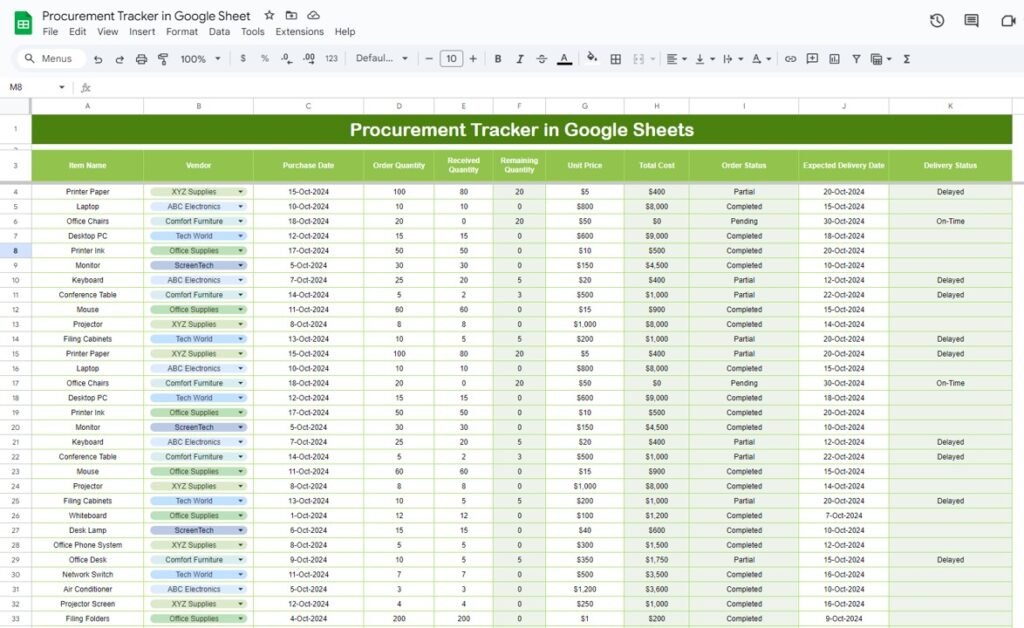Click the Insert chart icon
Screen dimensions: 1024x628
[836, 59]
